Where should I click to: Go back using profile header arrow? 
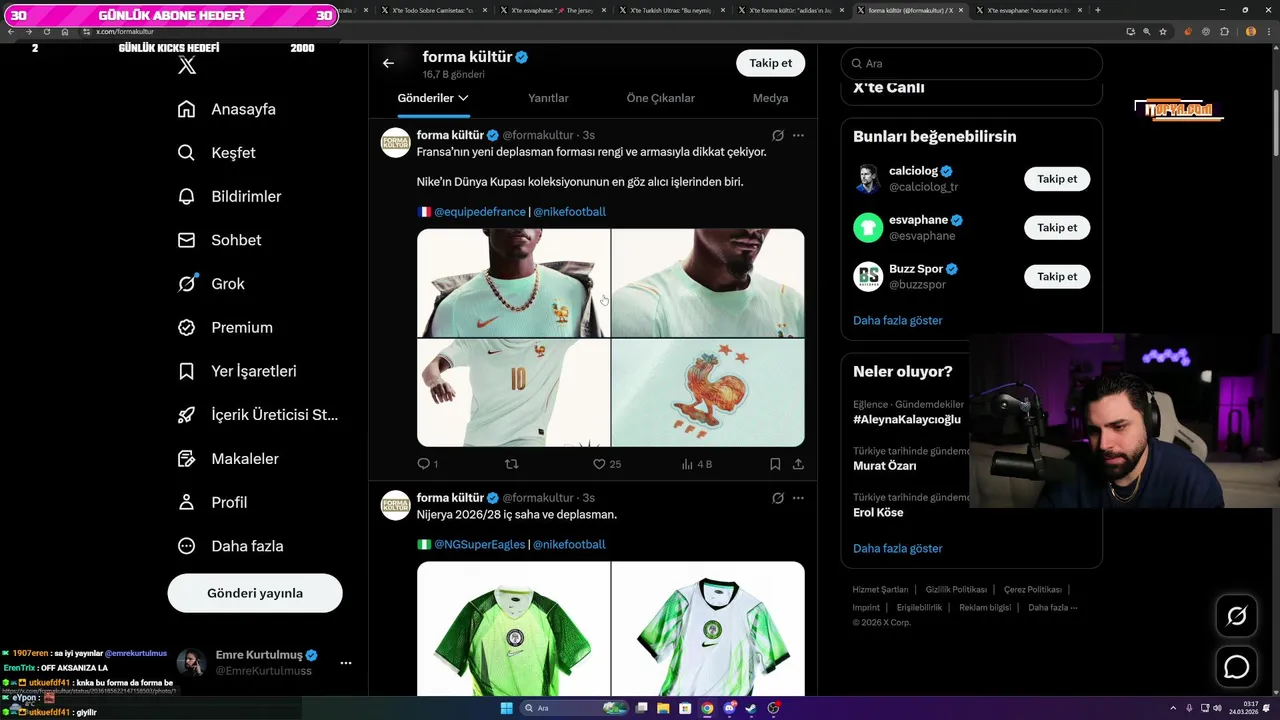coord(388,63)
